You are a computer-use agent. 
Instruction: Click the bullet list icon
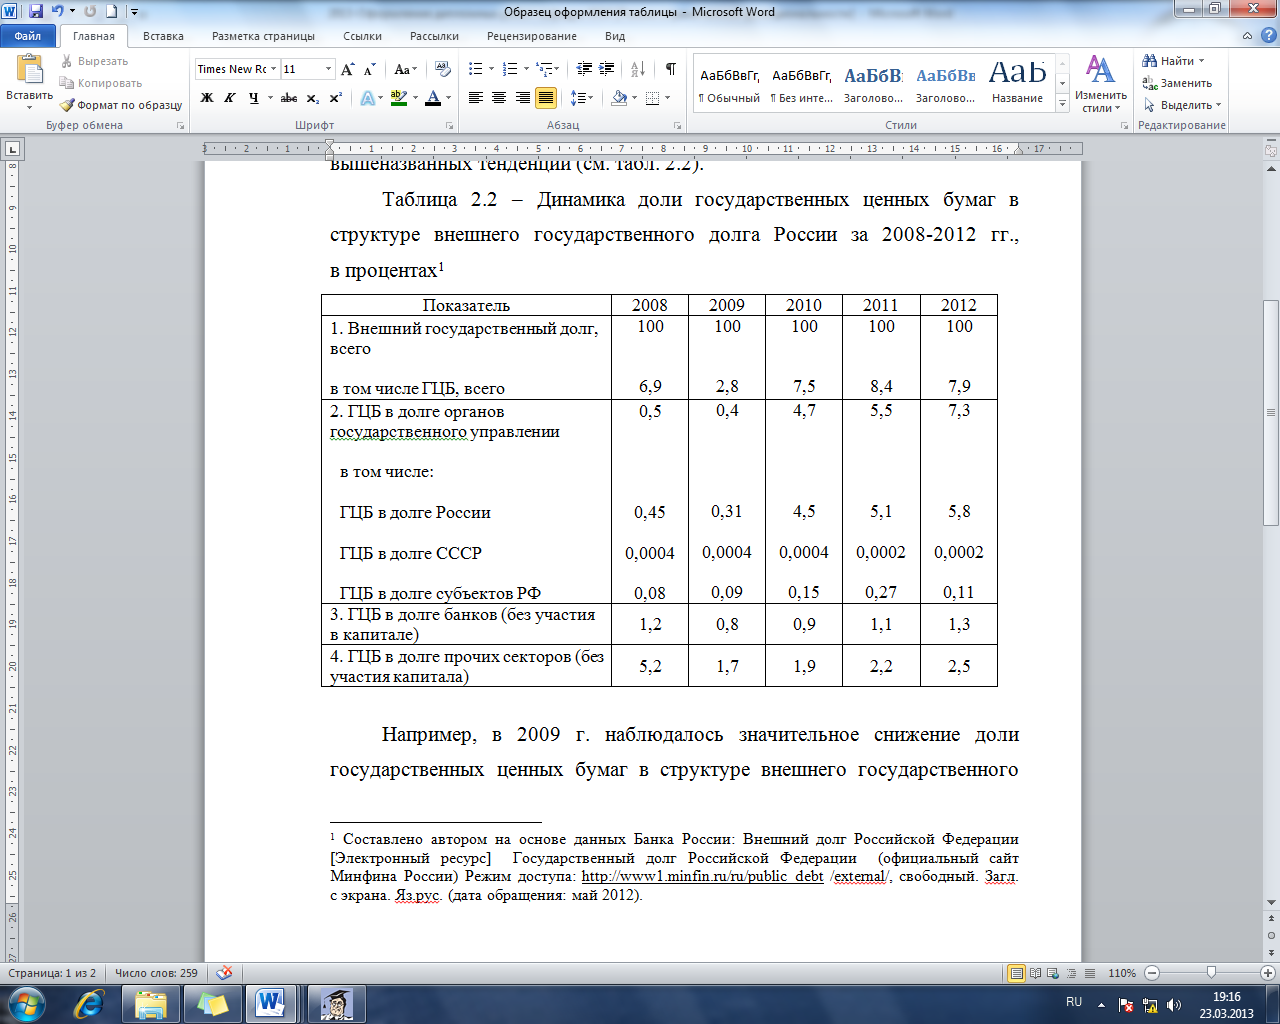[x=476, y=69]
